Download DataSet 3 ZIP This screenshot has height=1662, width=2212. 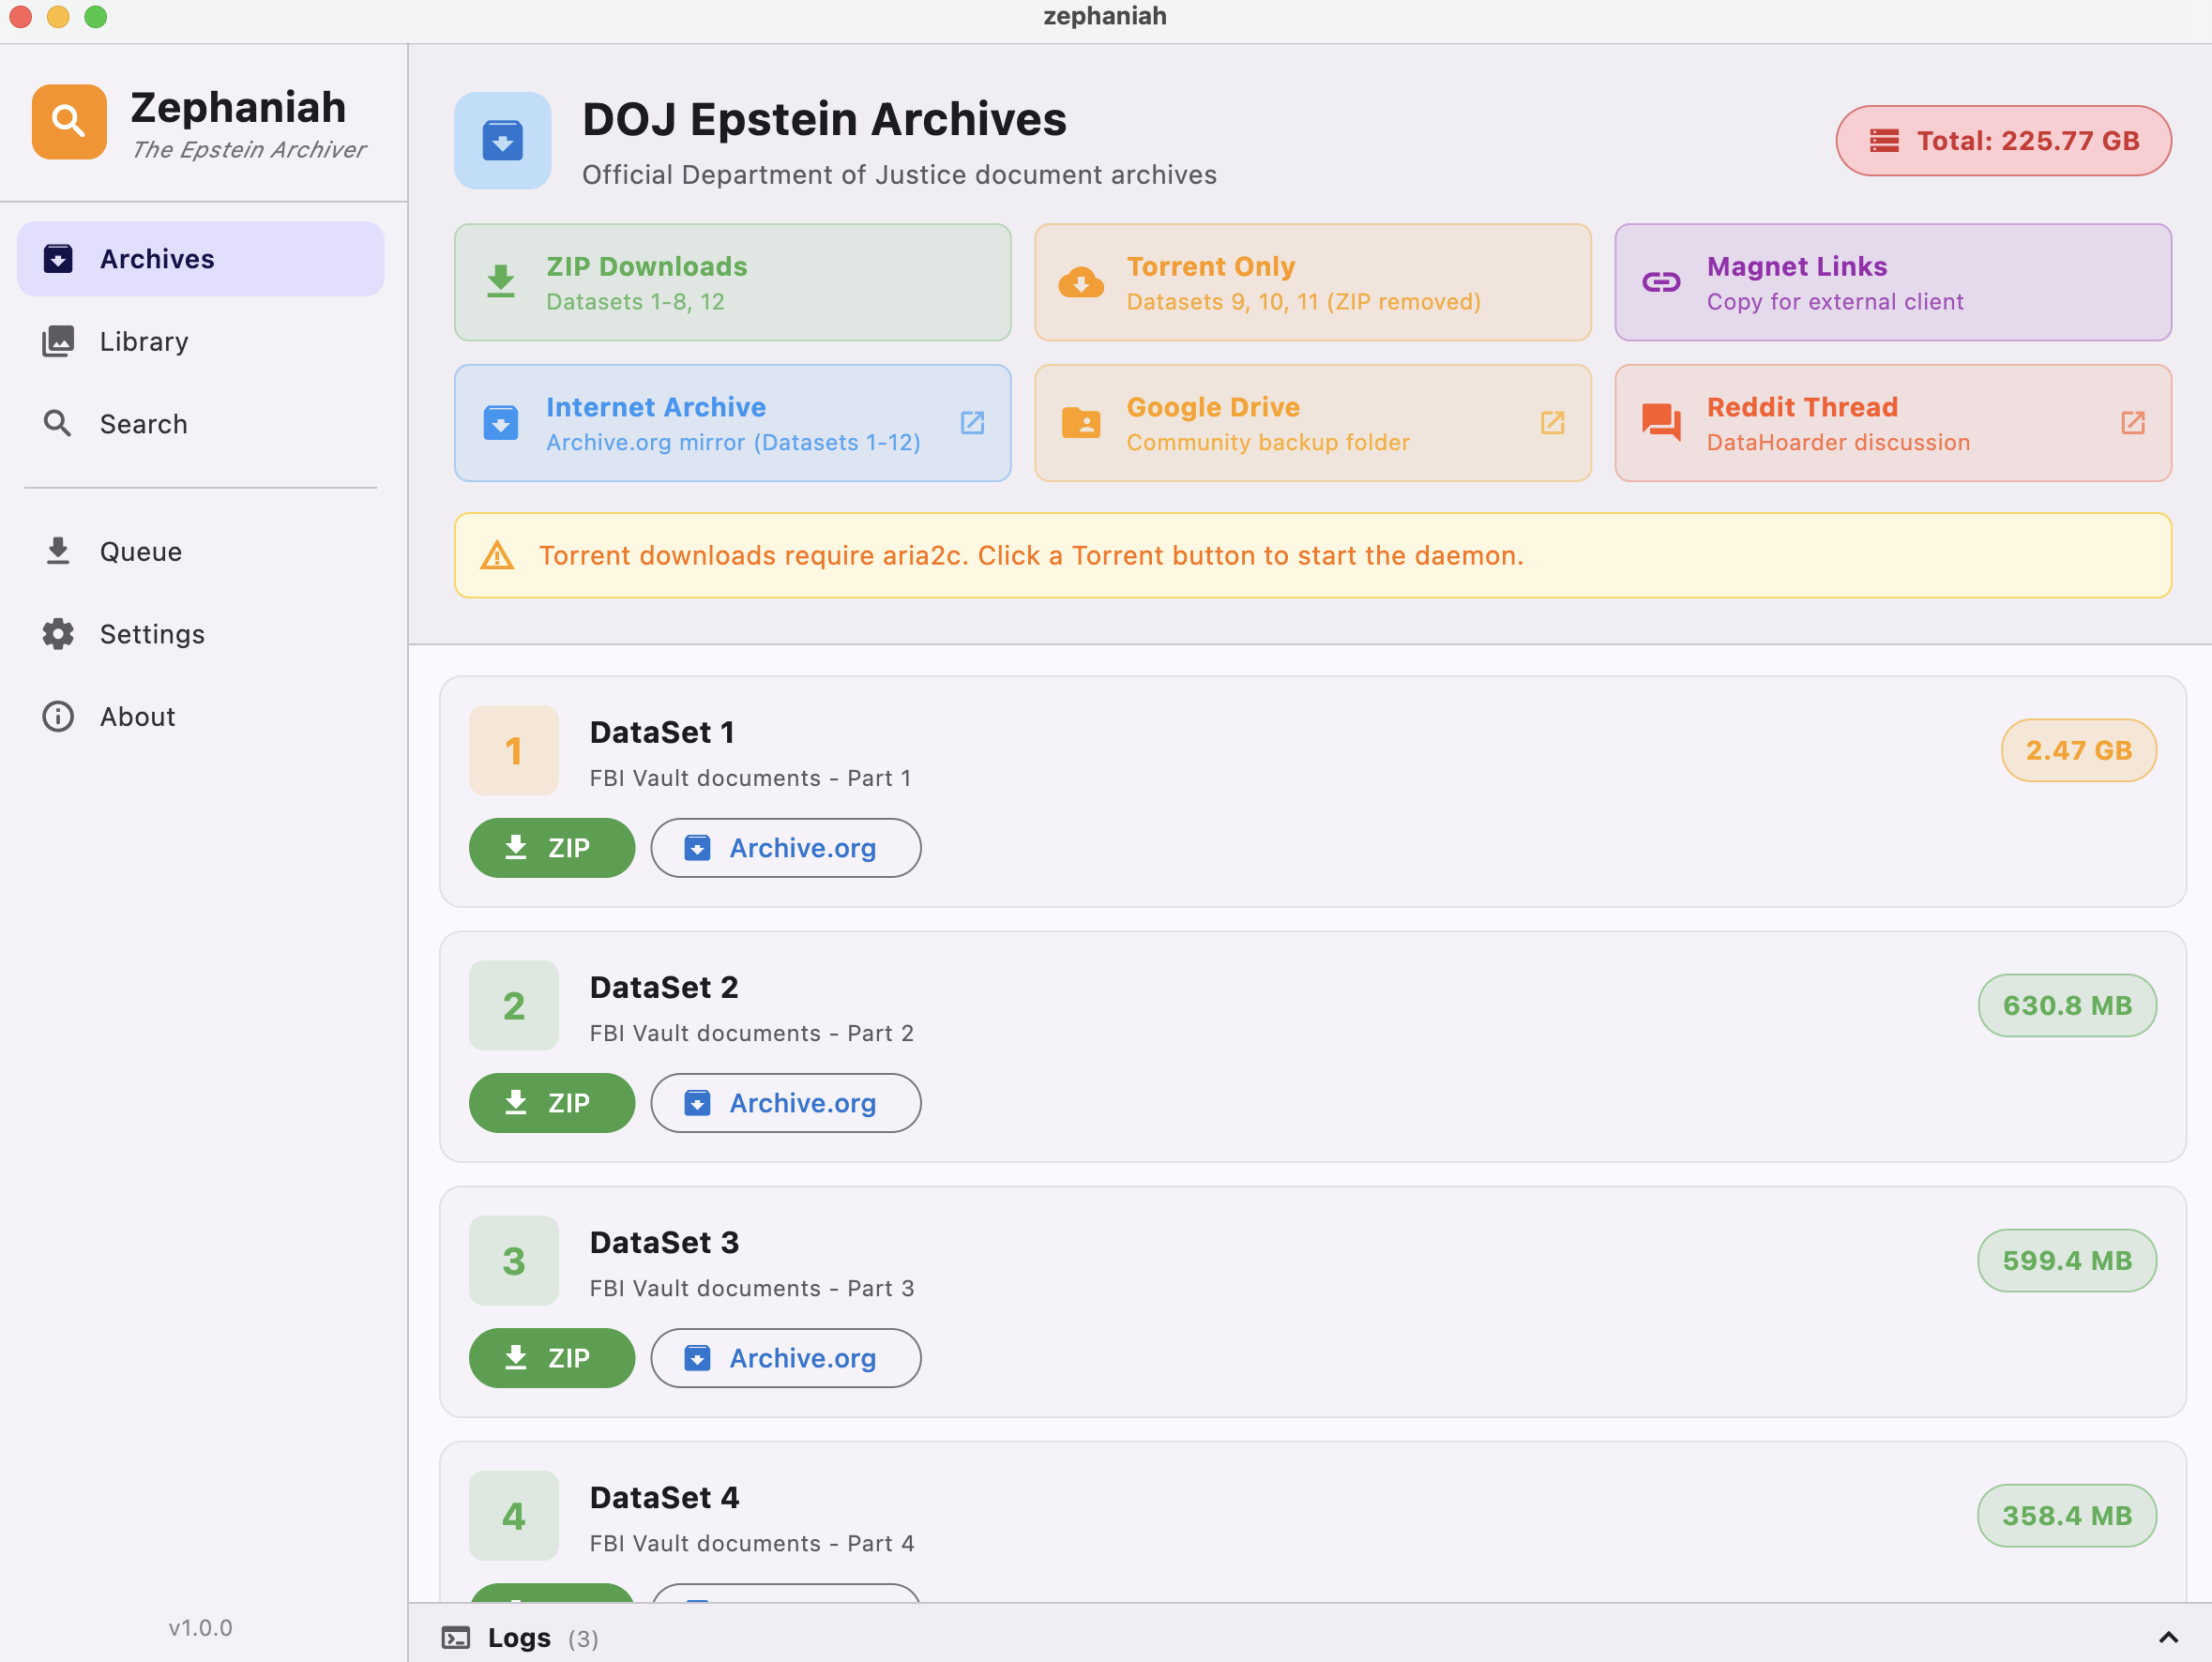tap(551, 1358)
